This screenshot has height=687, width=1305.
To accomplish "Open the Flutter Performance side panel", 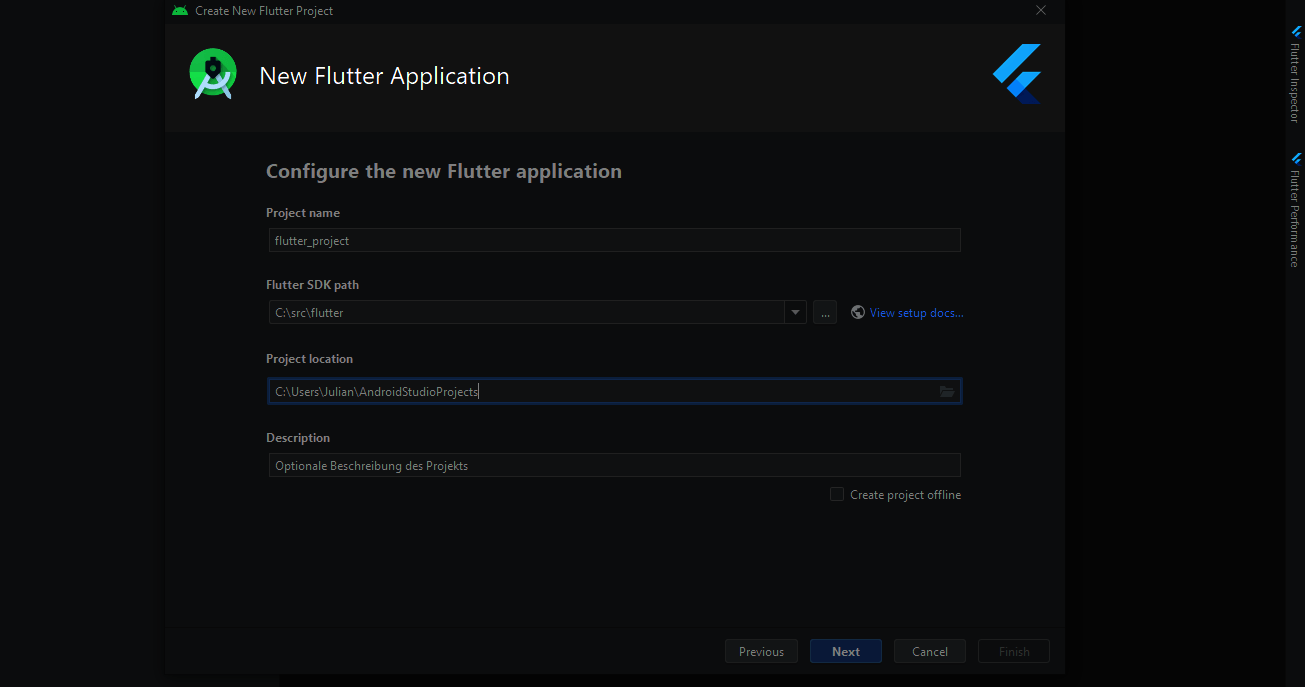I will 1295,210.
